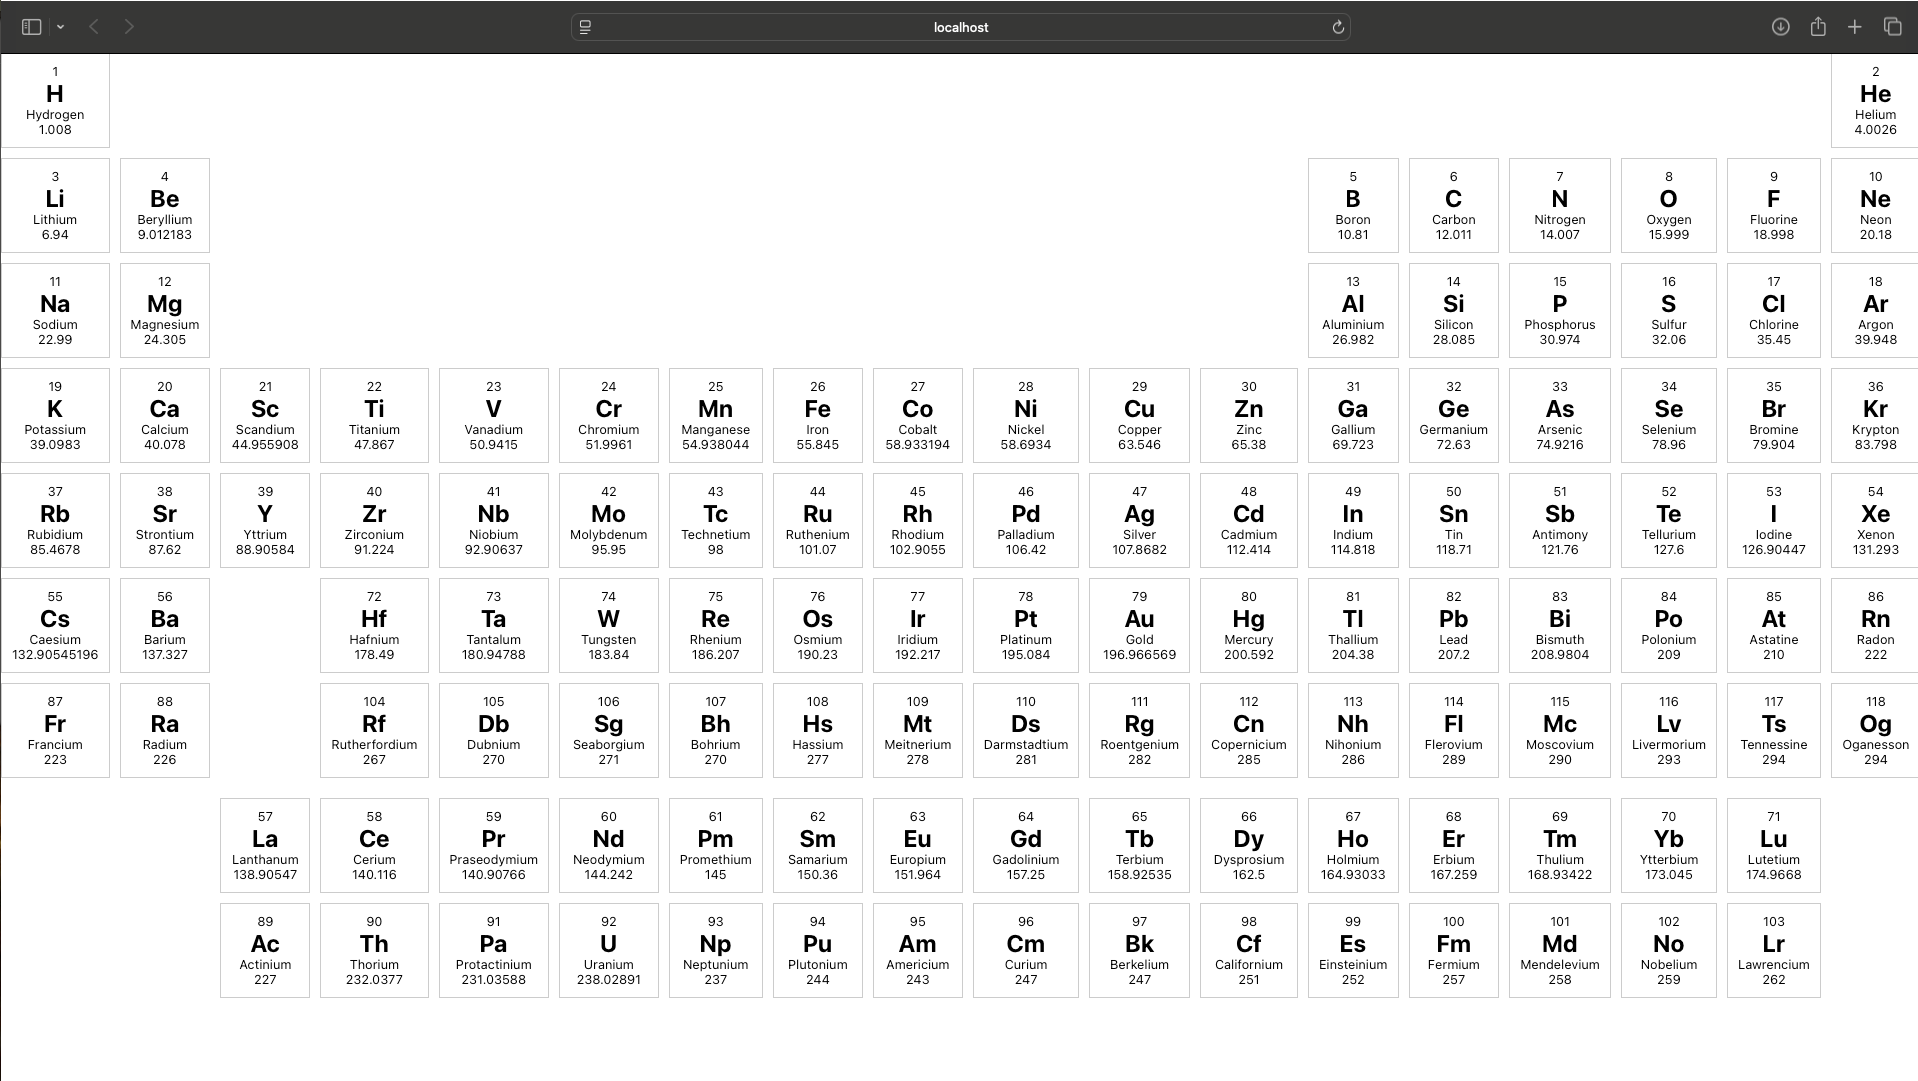Click the address bar showing localhost
1918x1081 pixels.
[x=960, y=27]
